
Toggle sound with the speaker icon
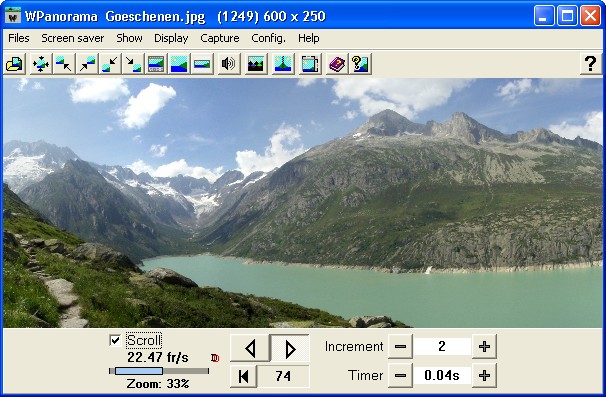click(x=228, y=64)
